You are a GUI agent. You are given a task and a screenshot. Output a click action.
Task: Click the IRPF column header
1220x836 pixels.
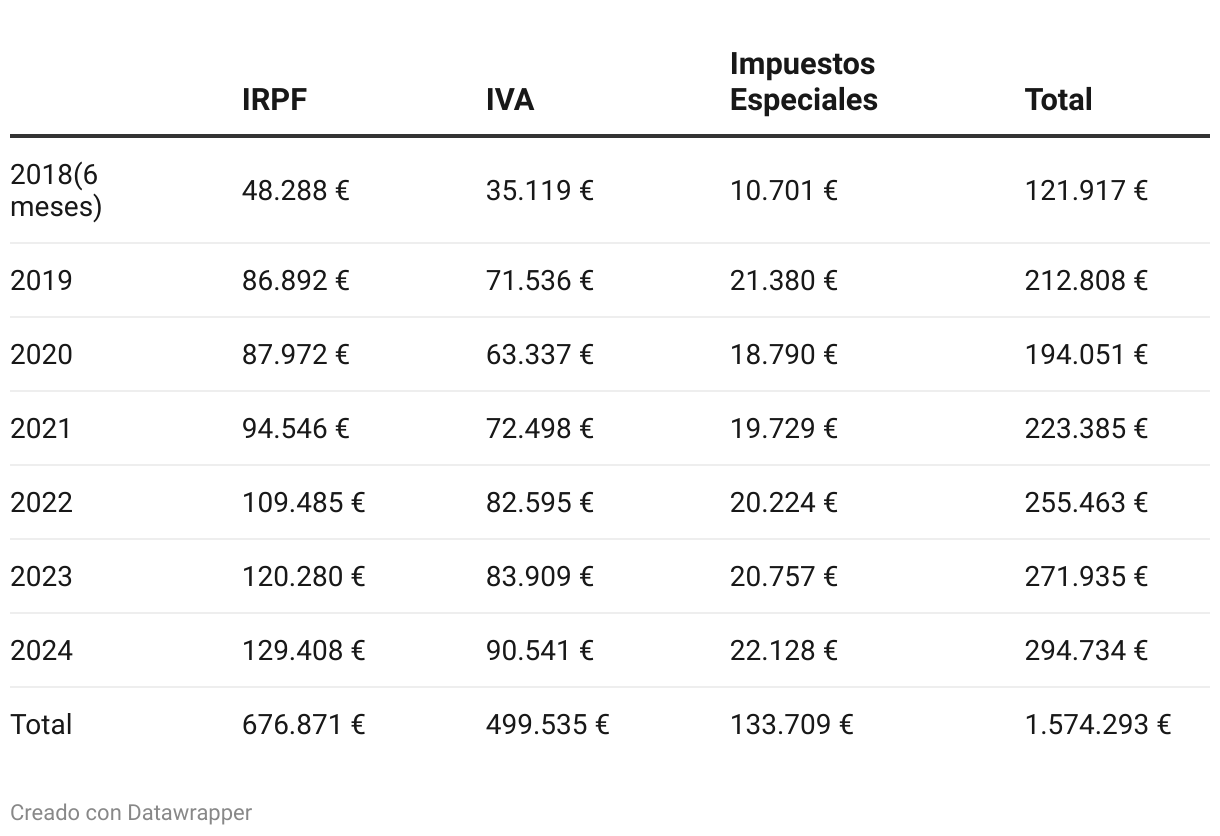[x=274, y=100]
